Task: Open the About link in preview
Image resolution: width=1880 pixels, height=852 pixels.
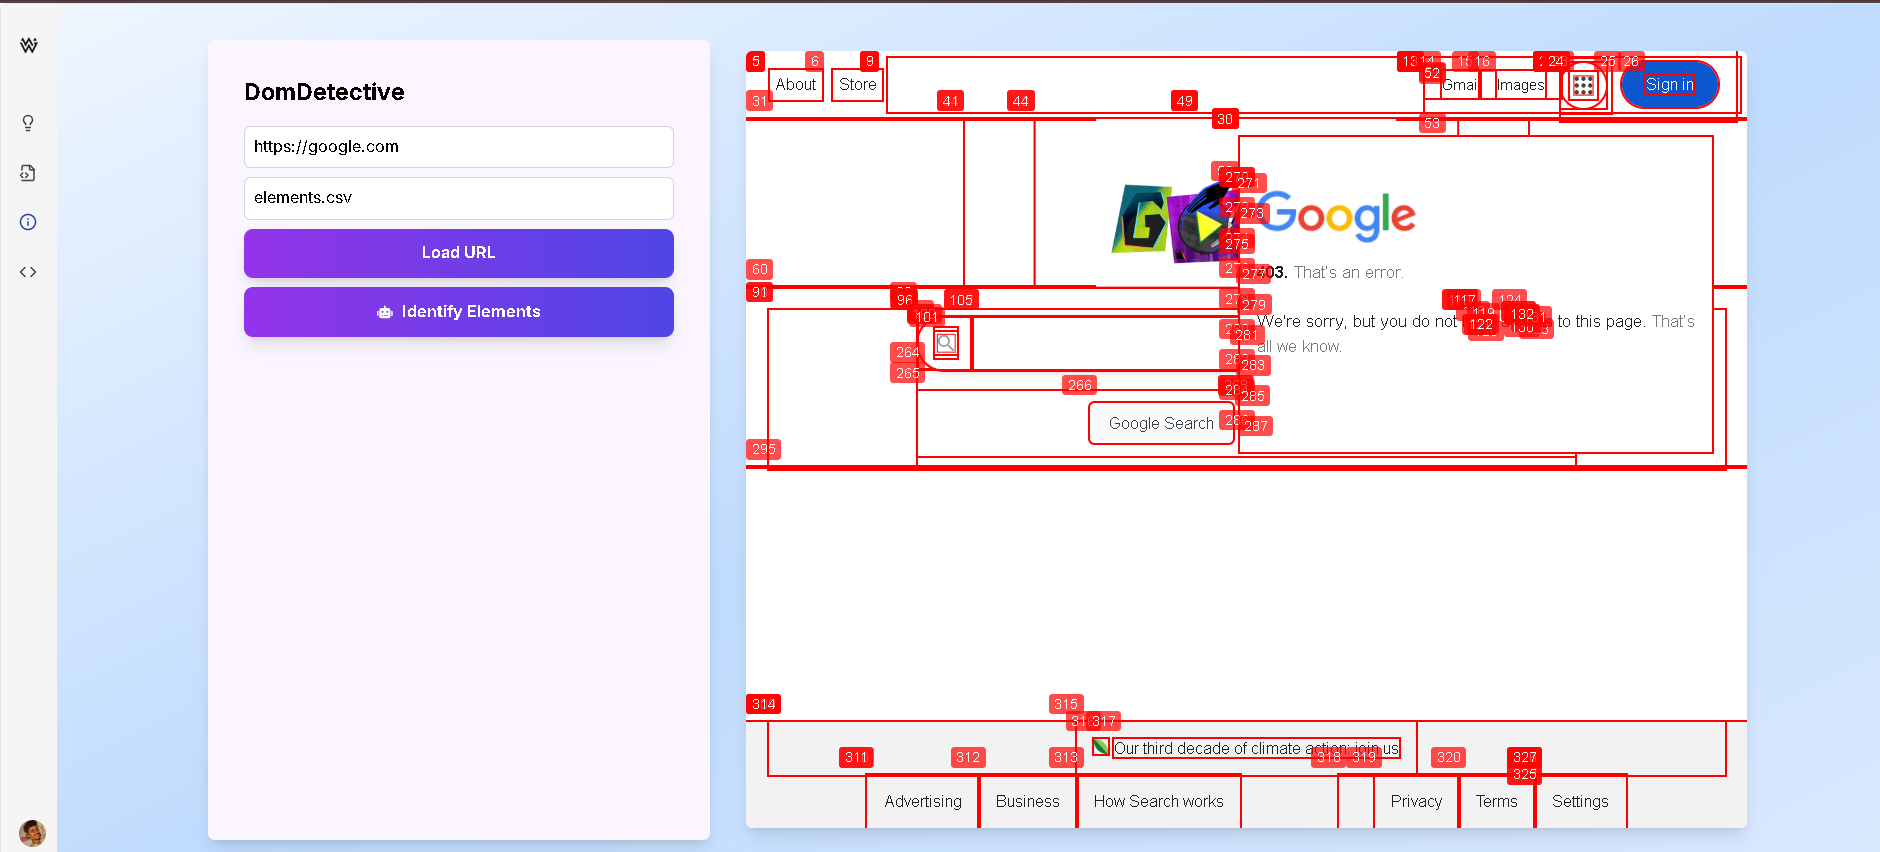Action: (796, 85)
